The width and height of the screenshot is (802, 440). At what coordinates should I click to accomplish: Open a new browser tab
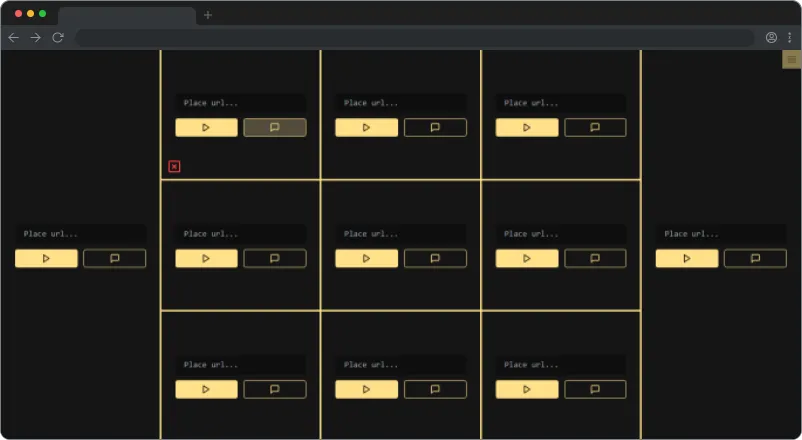pos(208,15)
